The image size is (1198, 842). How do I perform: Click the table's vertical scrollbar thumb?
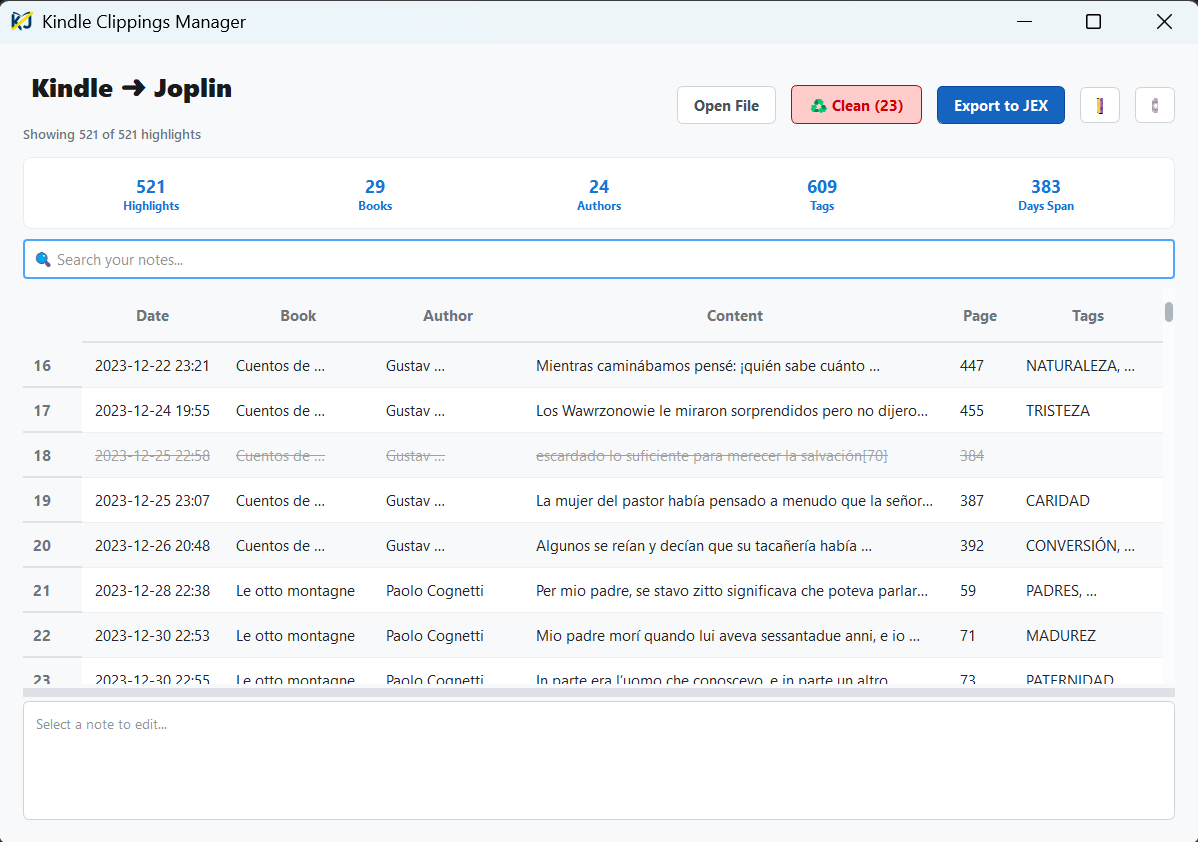[x=1168, y=312]
